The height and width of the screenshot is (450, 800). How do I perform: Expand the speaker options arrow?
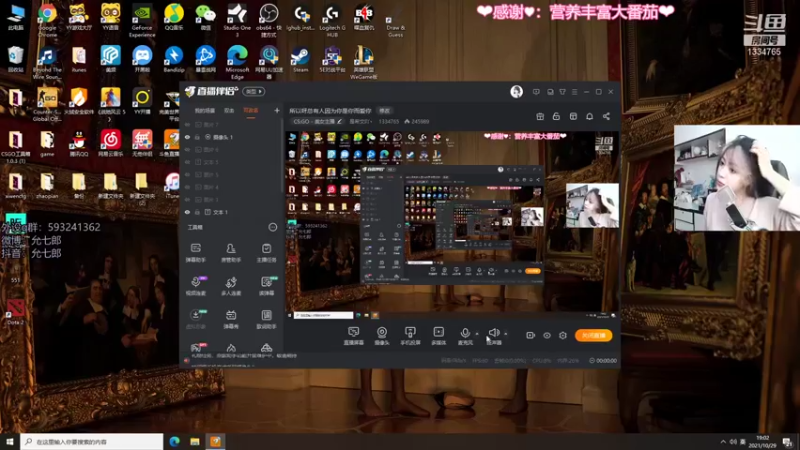click(506, 334)
